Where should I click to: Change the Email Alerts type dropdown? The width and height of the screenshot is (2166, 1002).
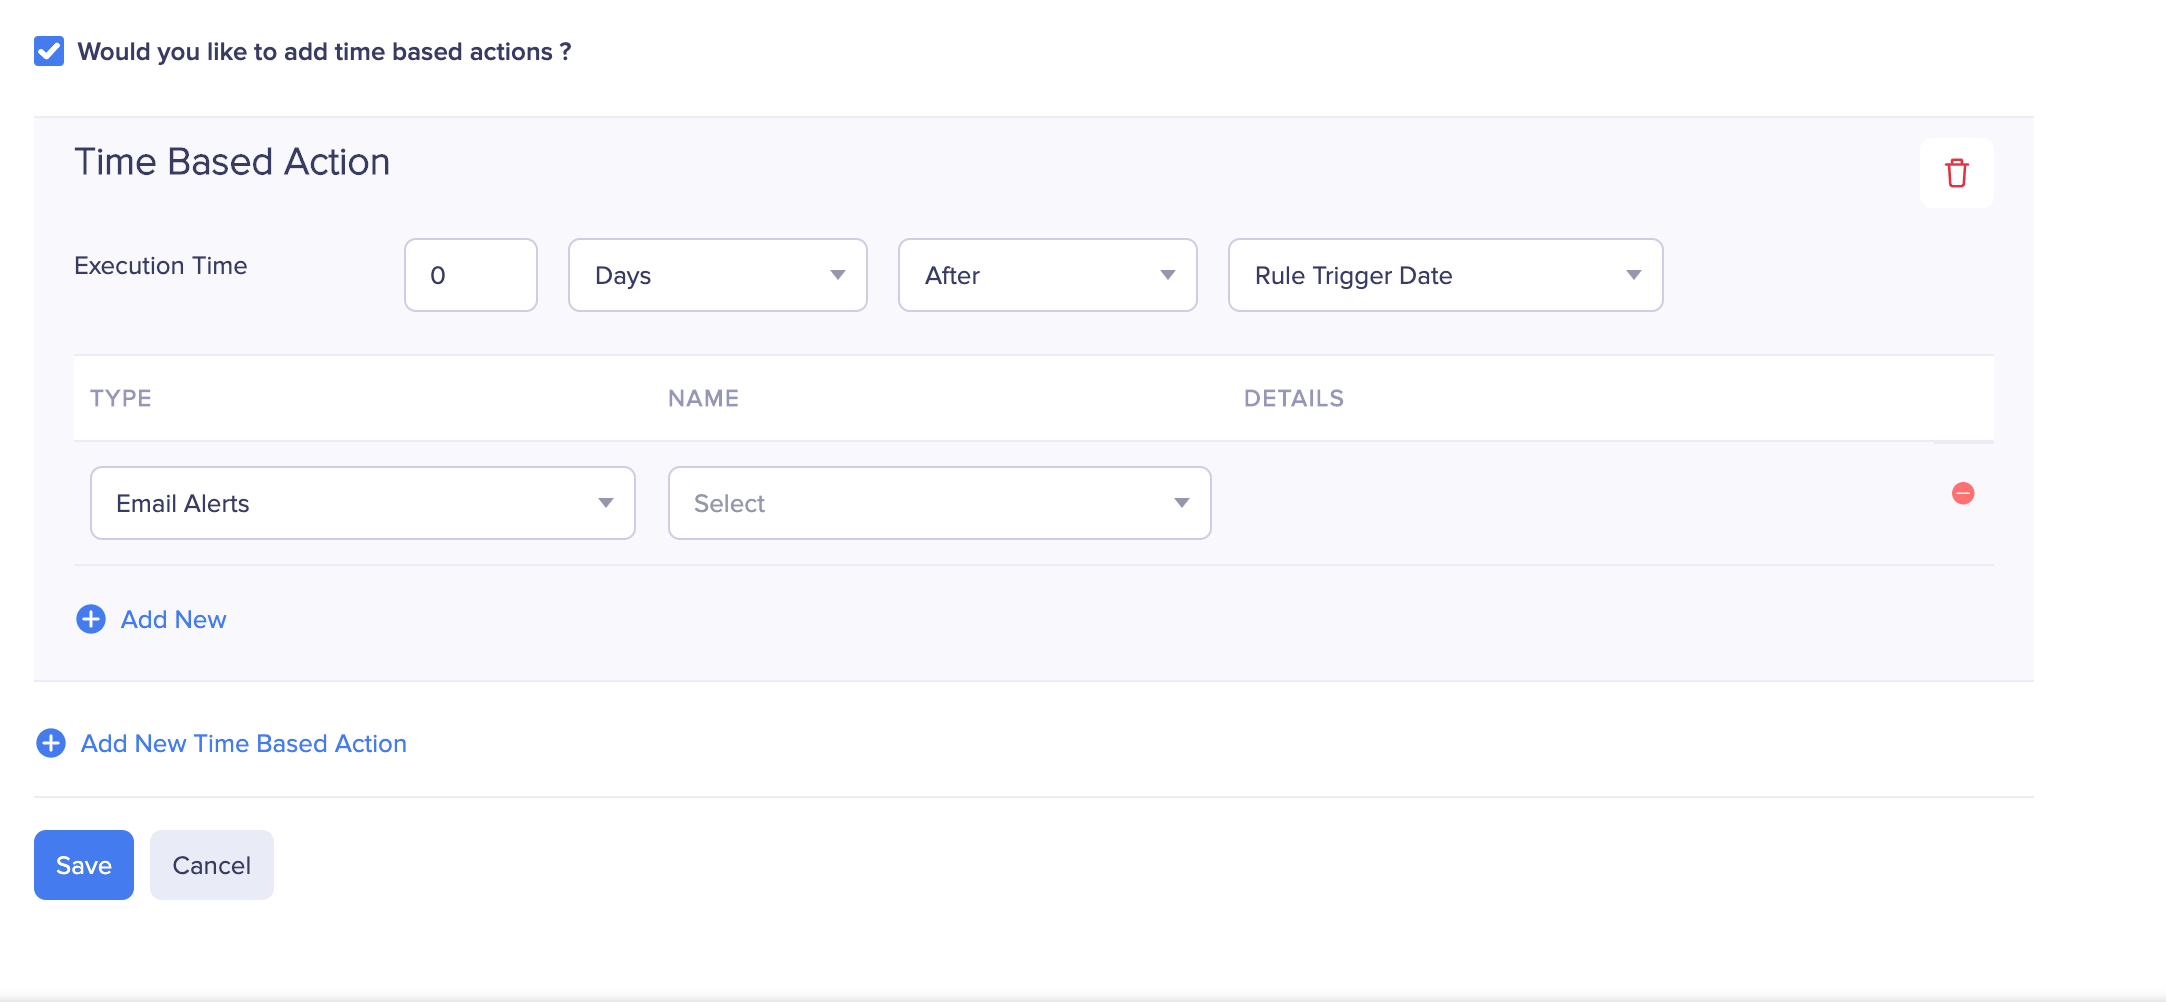(362, 502)
